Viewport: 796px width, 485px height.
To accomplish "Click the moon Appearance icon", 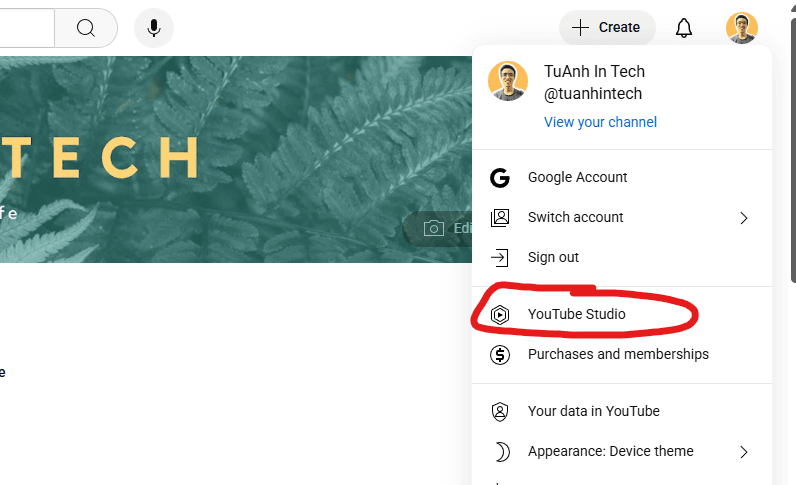I will [x=502, y=451].
